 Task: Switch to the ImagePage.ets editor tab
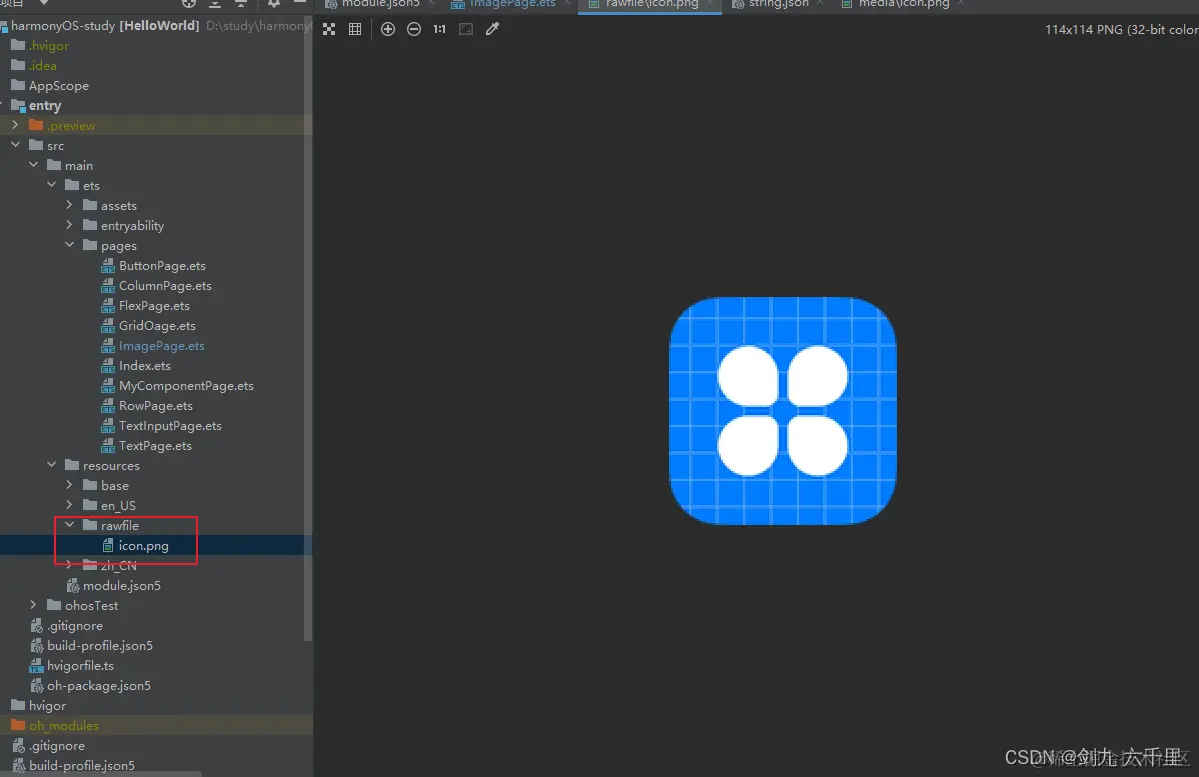click(x=510, y=5)
